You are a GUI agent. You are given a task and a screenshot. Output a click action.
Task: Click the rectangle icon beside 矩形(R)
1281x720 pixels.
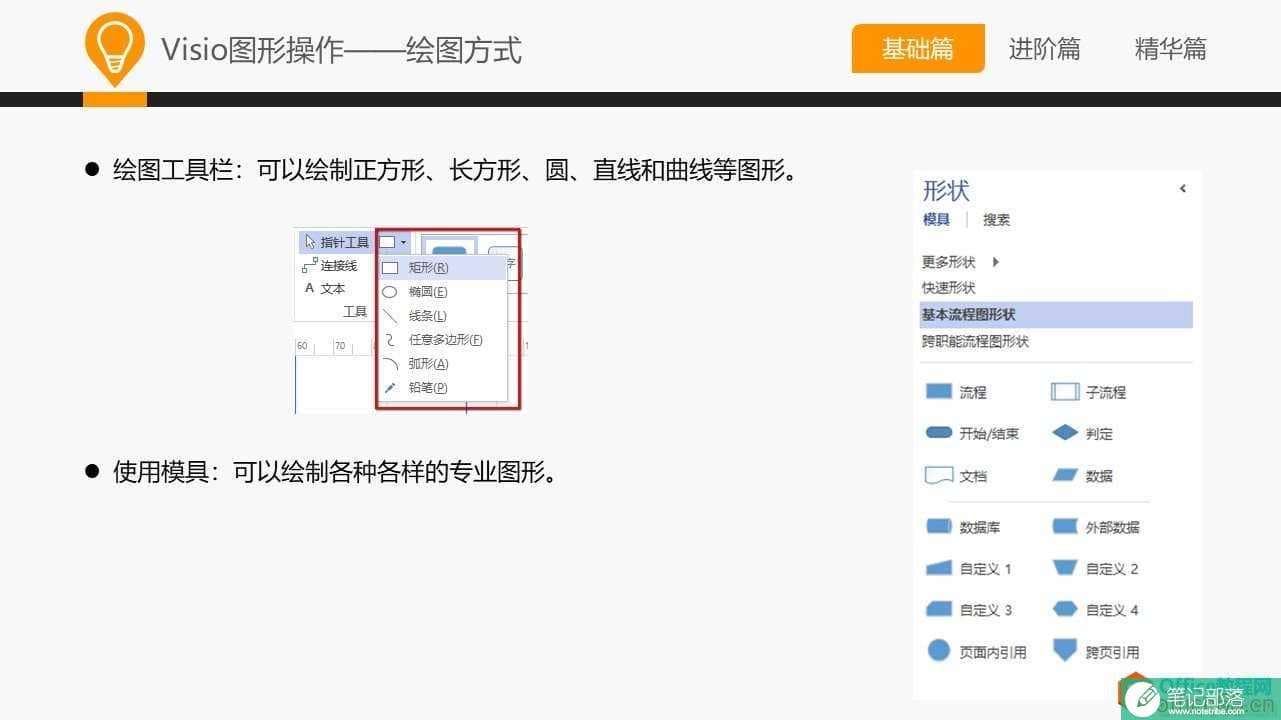click(390, 268)
